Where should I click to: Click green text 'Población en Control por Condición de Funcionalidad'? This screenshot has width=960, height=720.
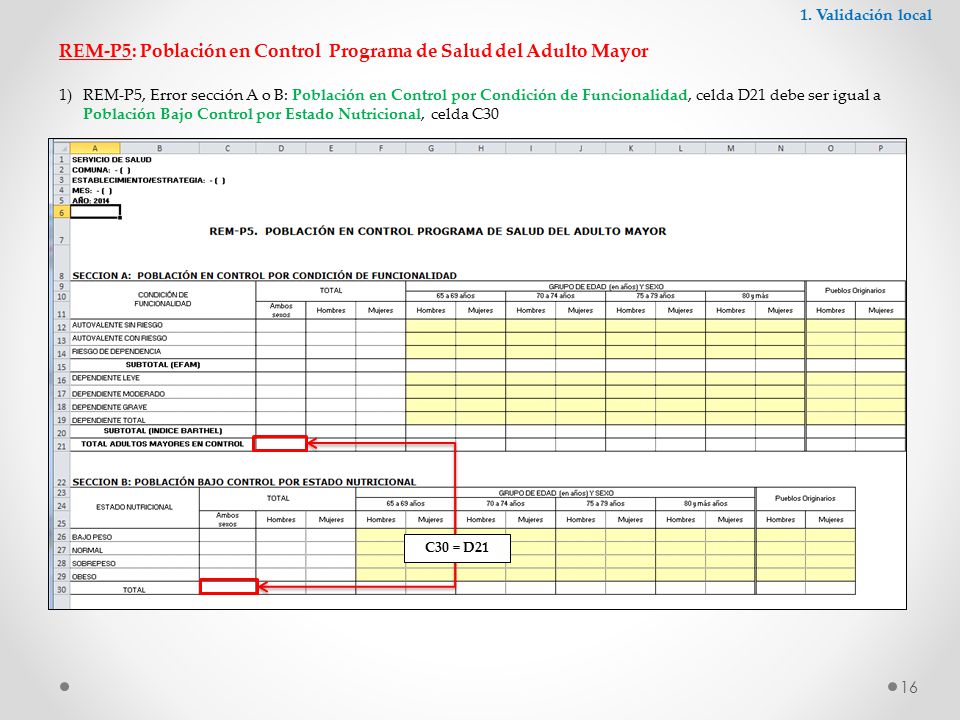click(490, 95)
